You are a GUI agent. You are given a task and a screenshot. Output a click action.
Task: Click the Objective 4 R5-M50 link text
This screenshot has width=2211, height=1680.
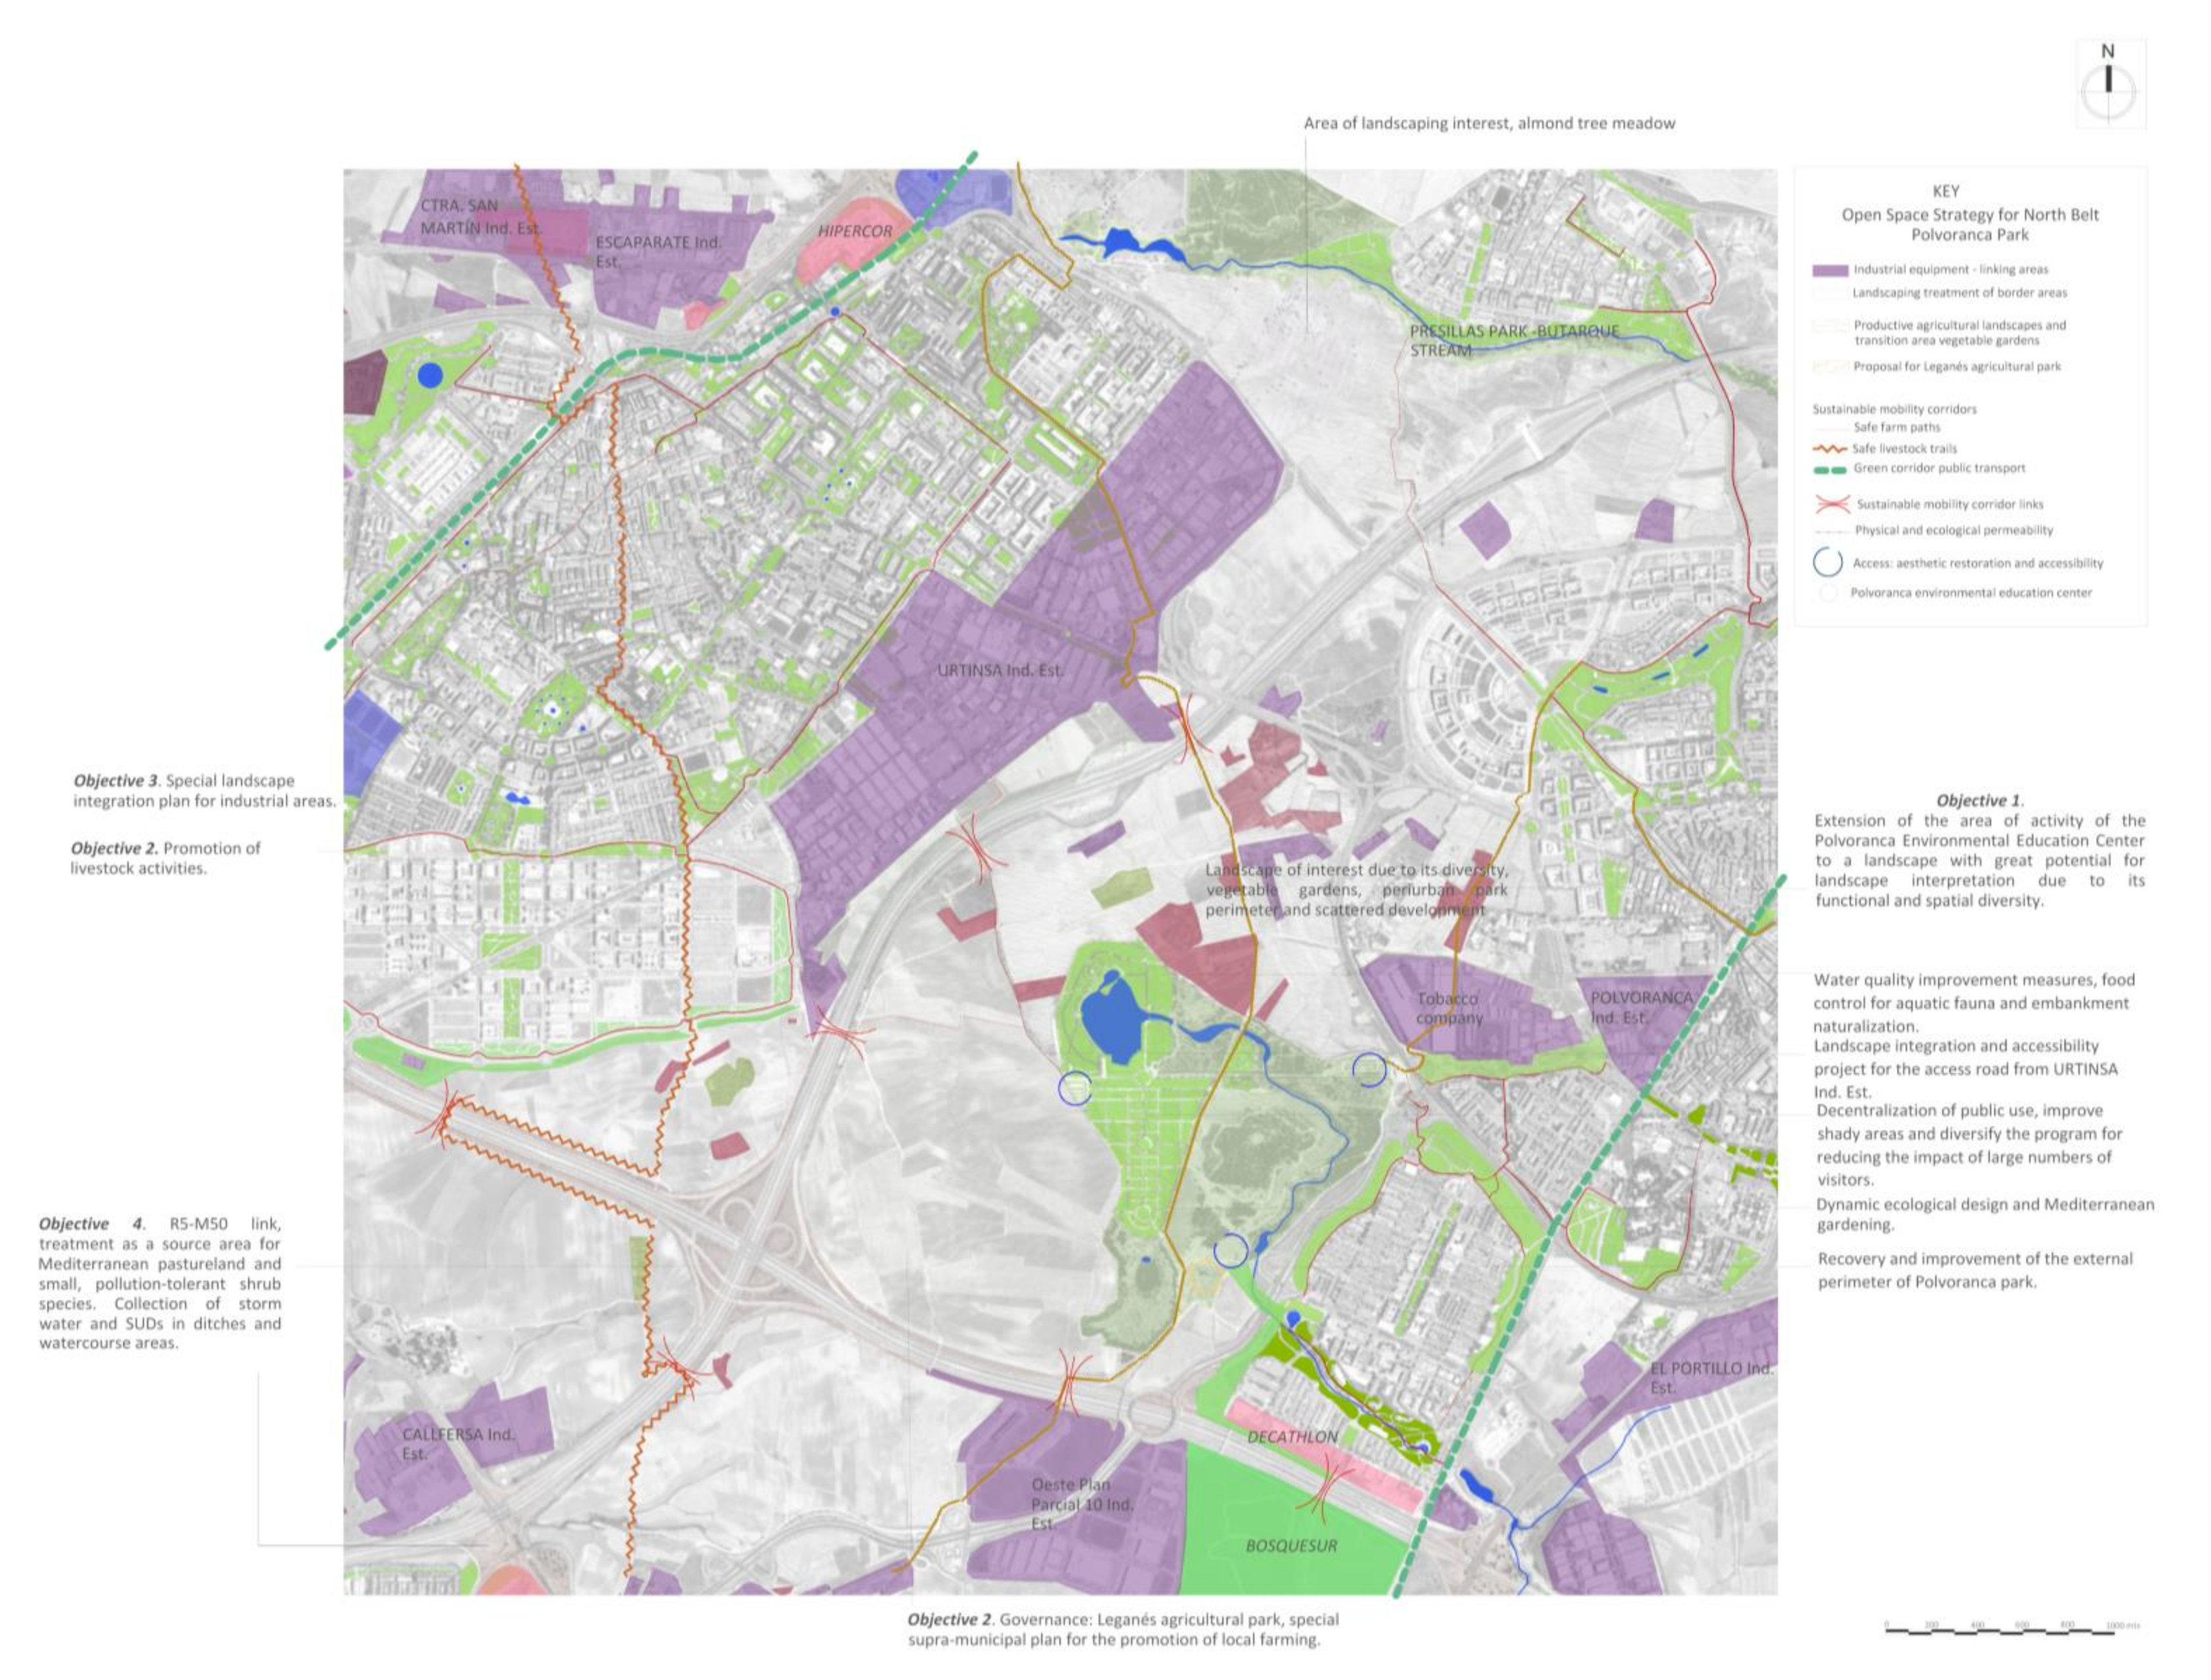point(160,1283)
